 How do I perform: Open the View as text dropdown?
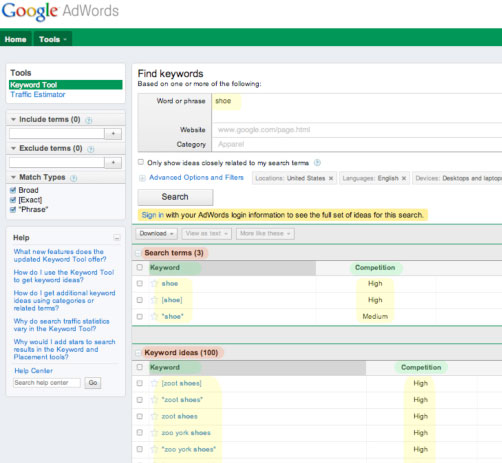click(207, 234)
